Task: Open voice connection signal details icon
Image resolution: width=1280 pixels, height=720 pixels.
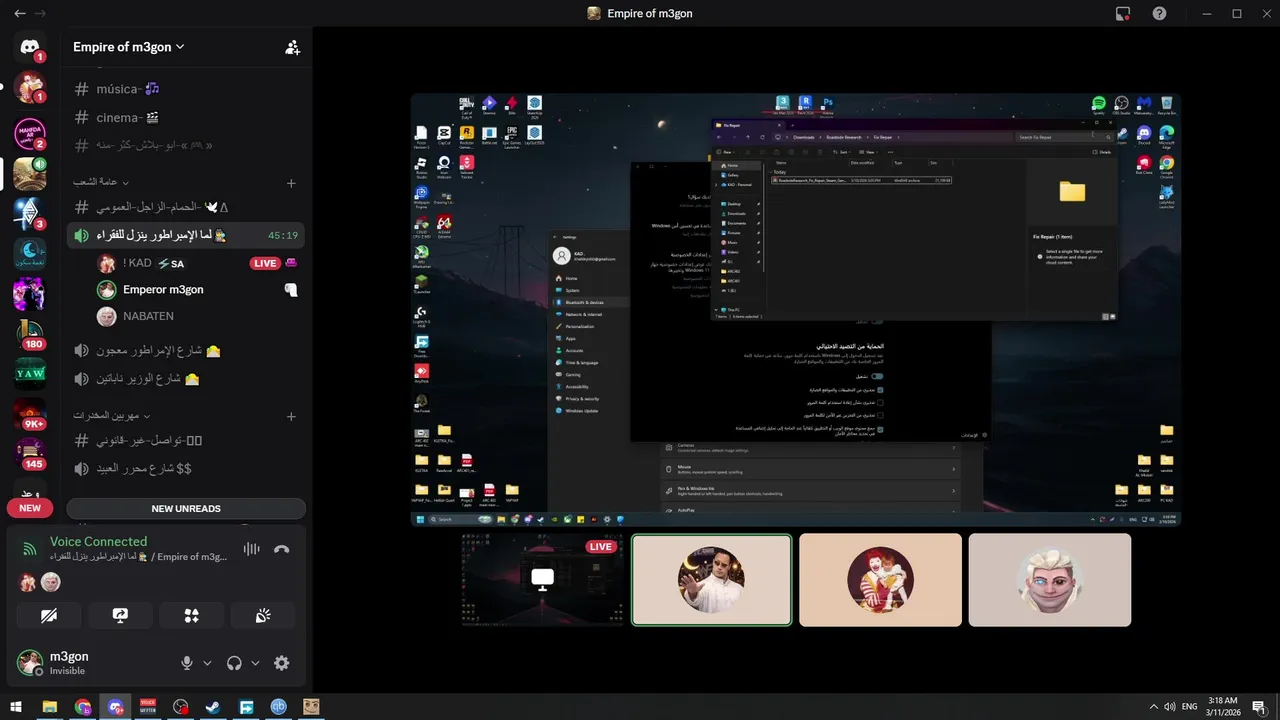Action: click(x=30, y=549)
